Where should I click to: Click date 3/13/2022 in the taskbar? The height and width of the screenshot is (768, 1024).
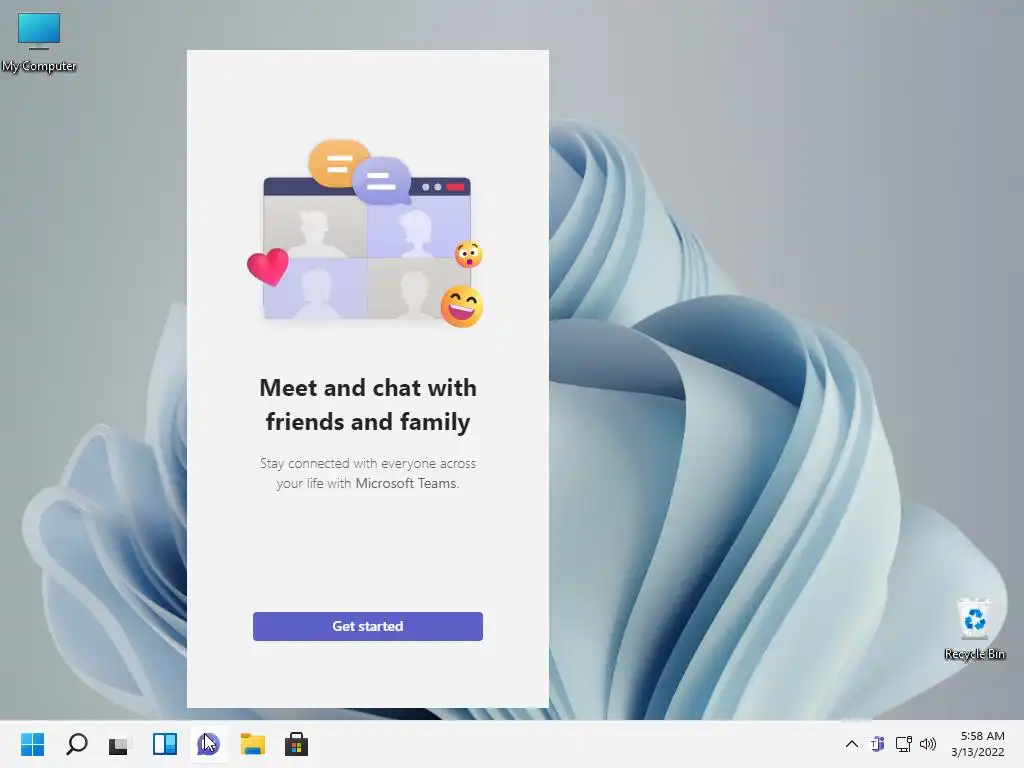[x=978, y=752]
